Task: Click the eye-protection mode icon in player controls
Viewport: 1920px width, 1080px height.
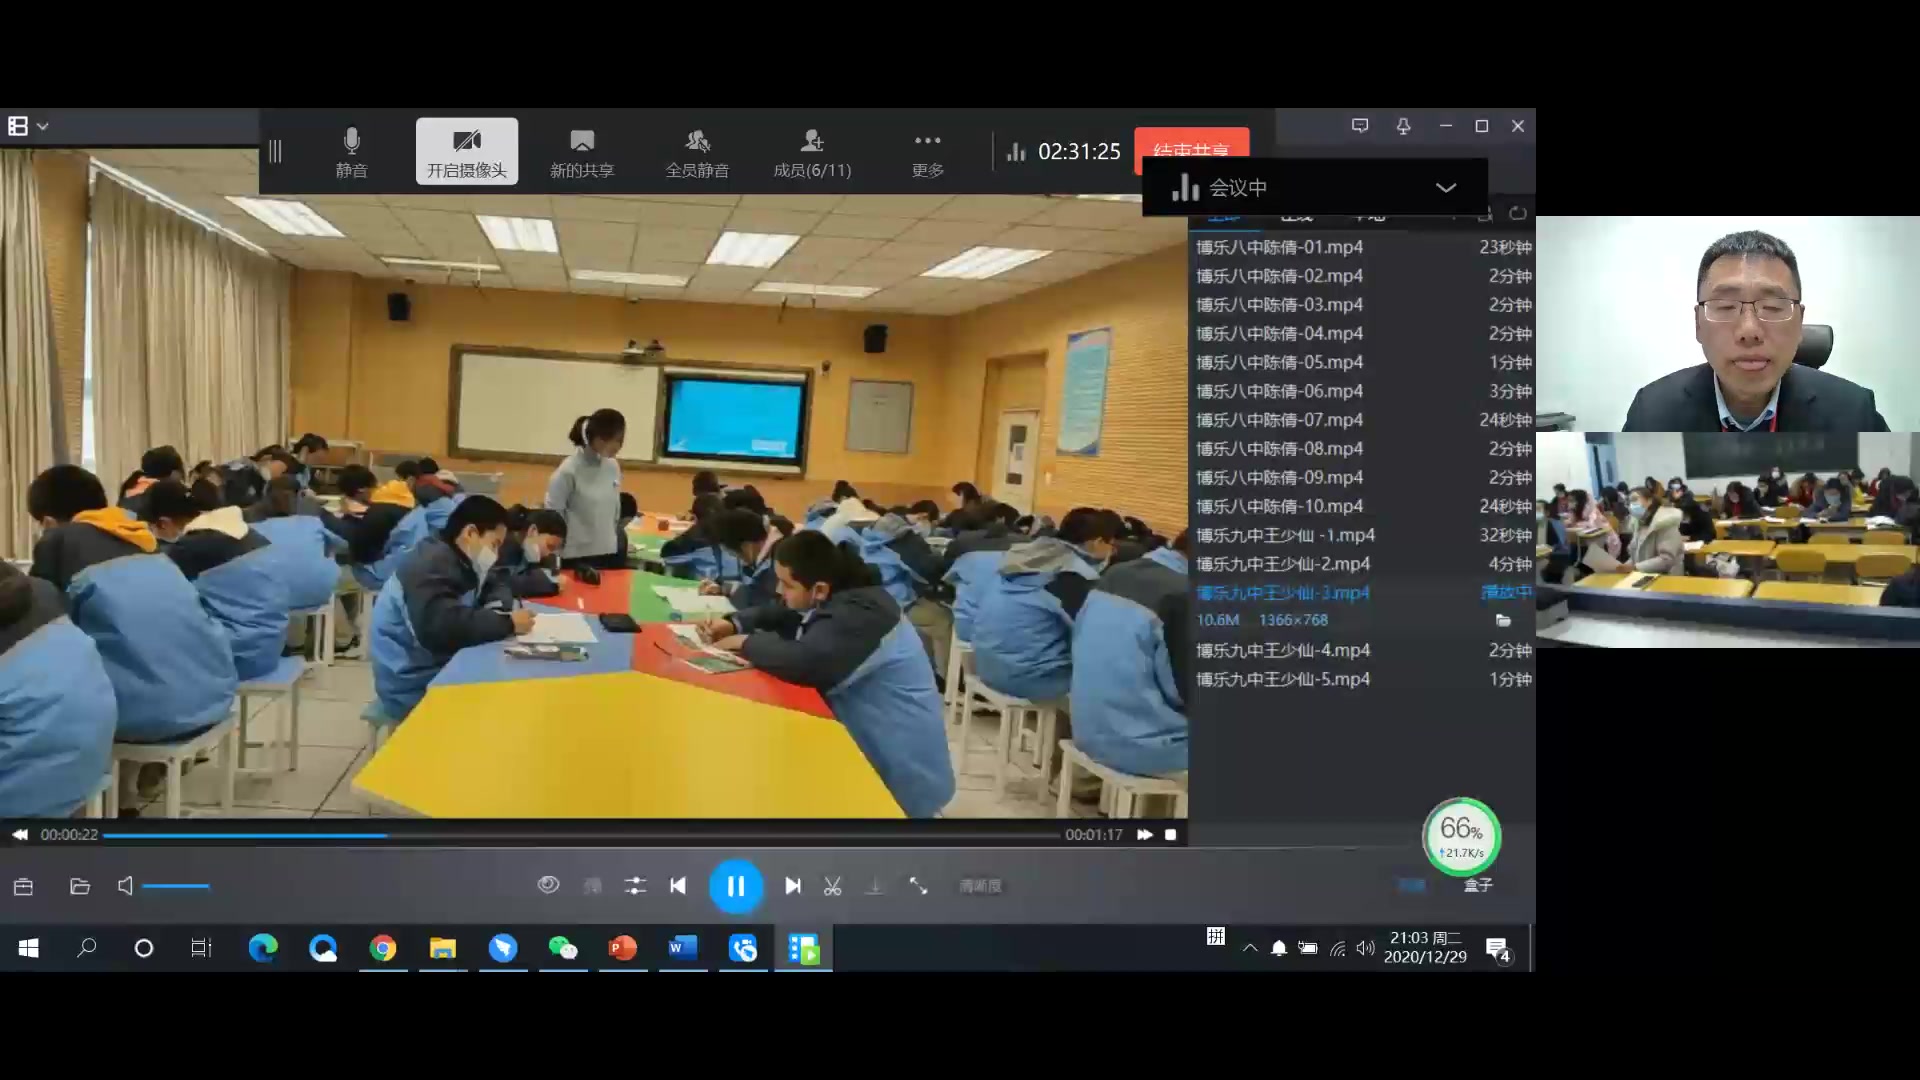Action: [x=548, y=886]
